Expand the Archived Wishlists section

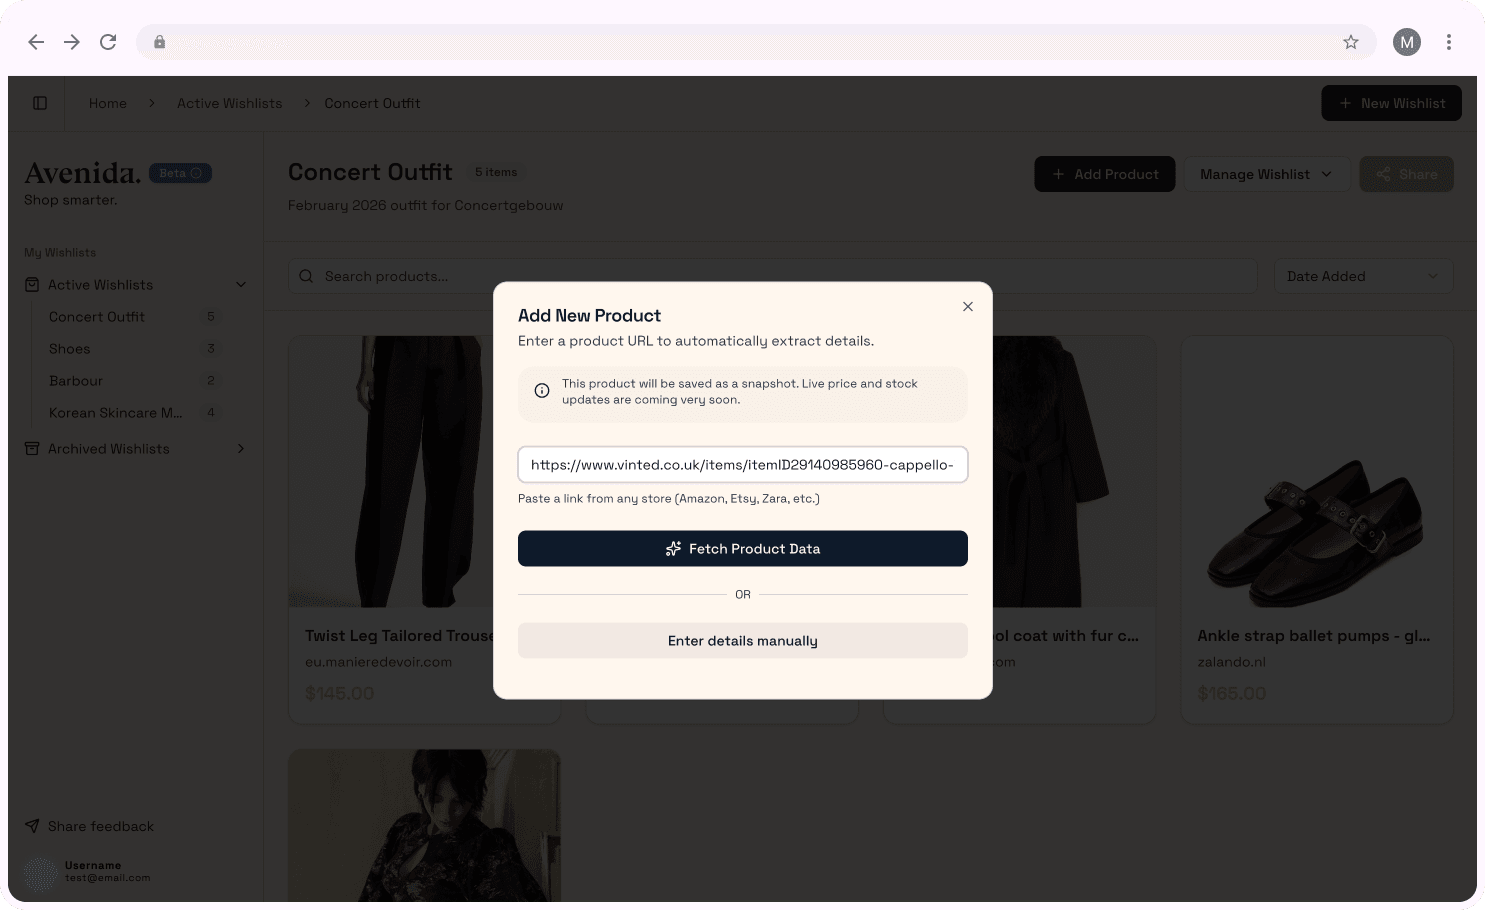[x=241, y=449]
